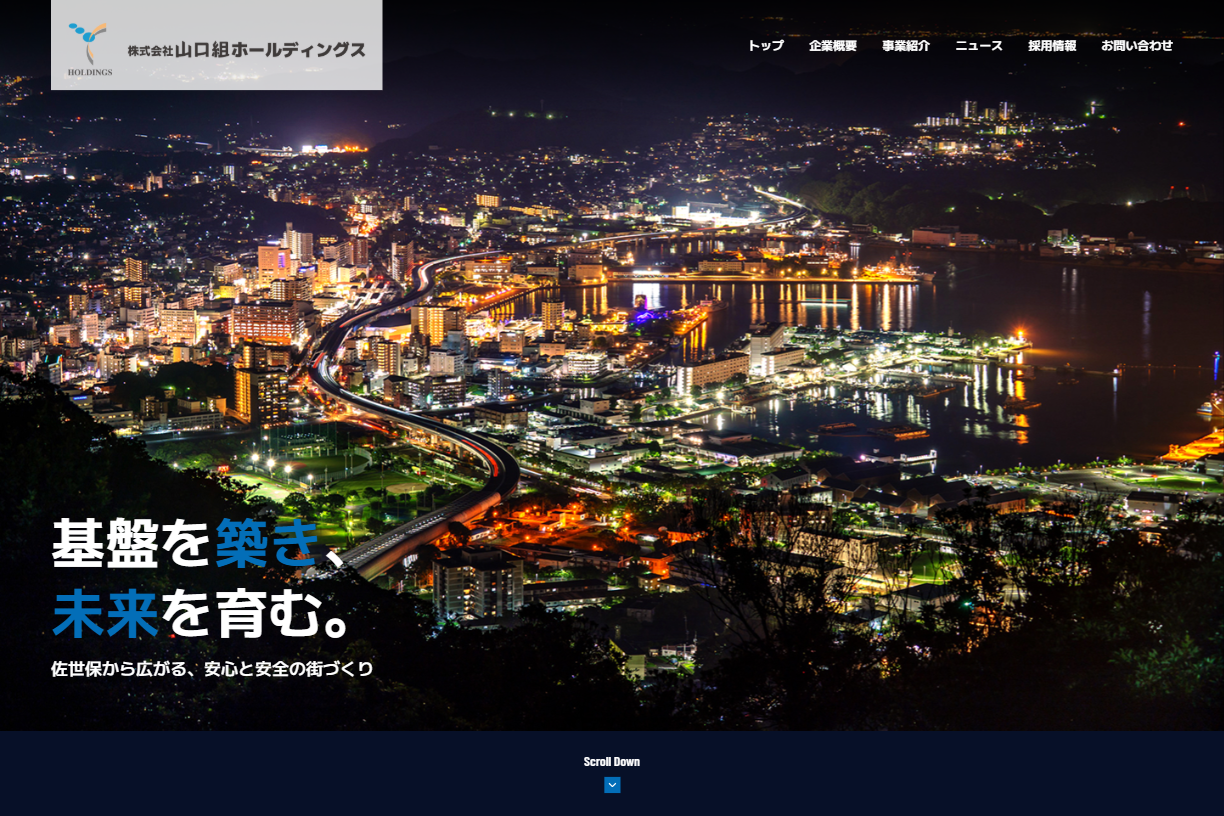The width and height of the screenshot is (1224, 816).
Task: Click the gray logo banner background
Action: click(217, 45)
